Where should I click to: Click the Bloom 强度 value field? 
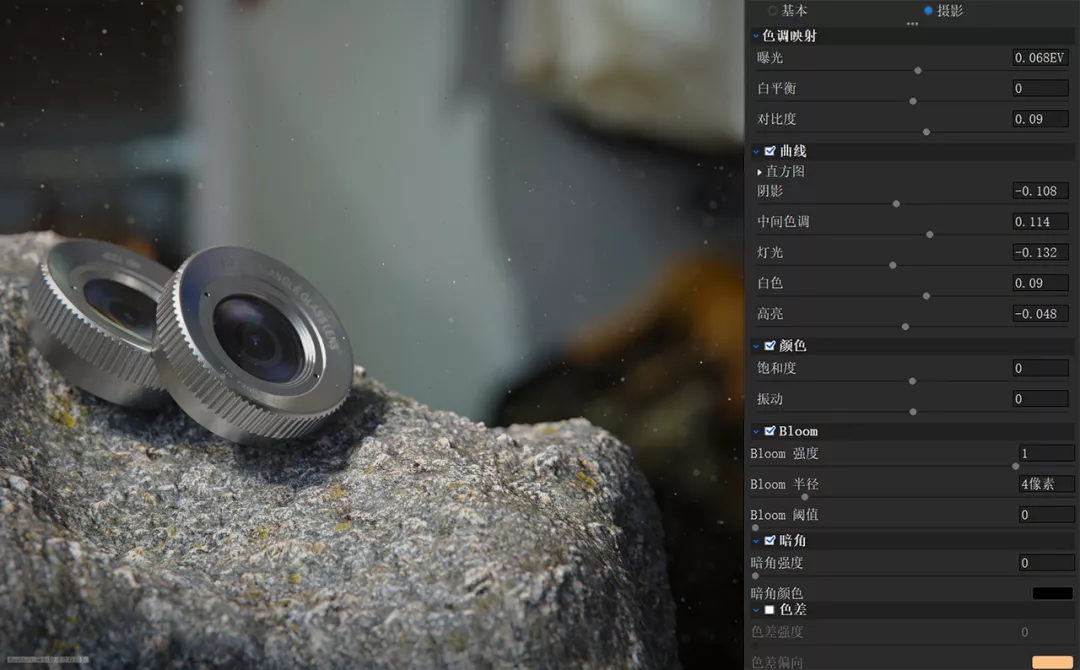coord(1046,453)
